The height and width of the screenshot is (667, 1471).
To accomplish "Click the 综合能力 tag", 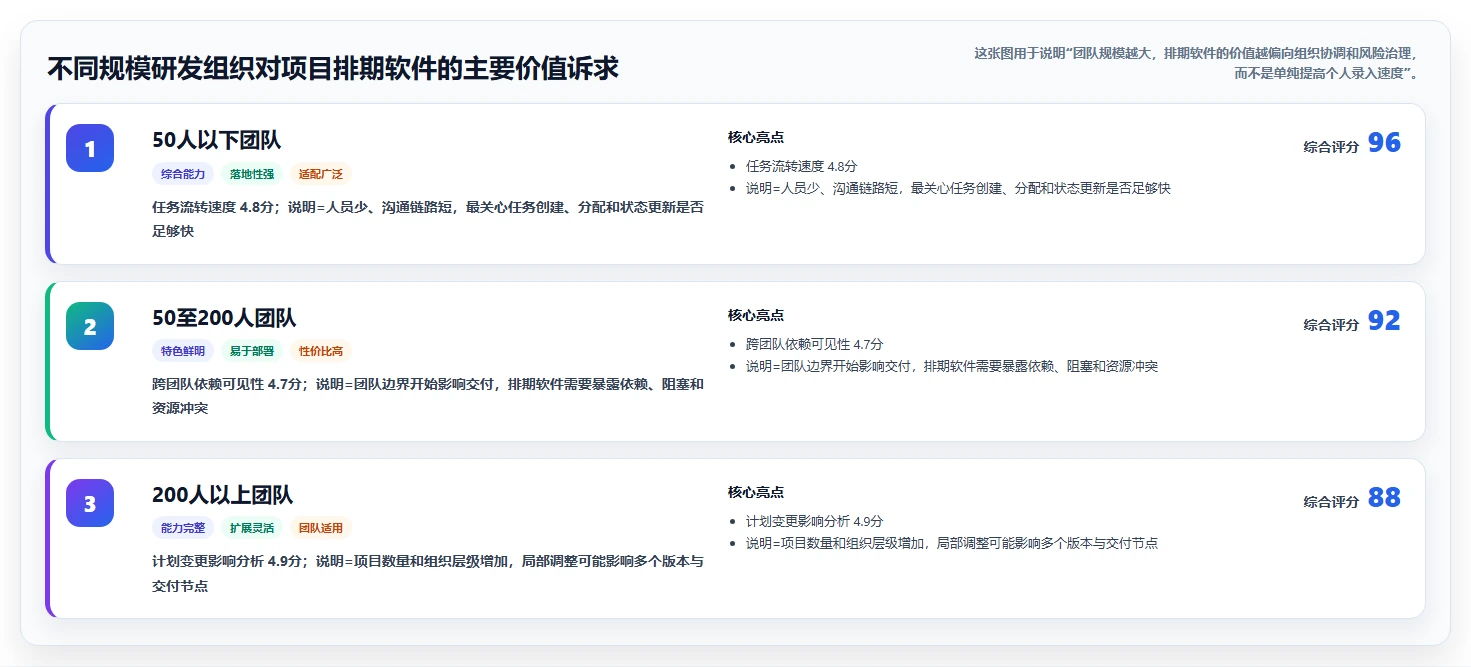I will [x=183, y=174].
